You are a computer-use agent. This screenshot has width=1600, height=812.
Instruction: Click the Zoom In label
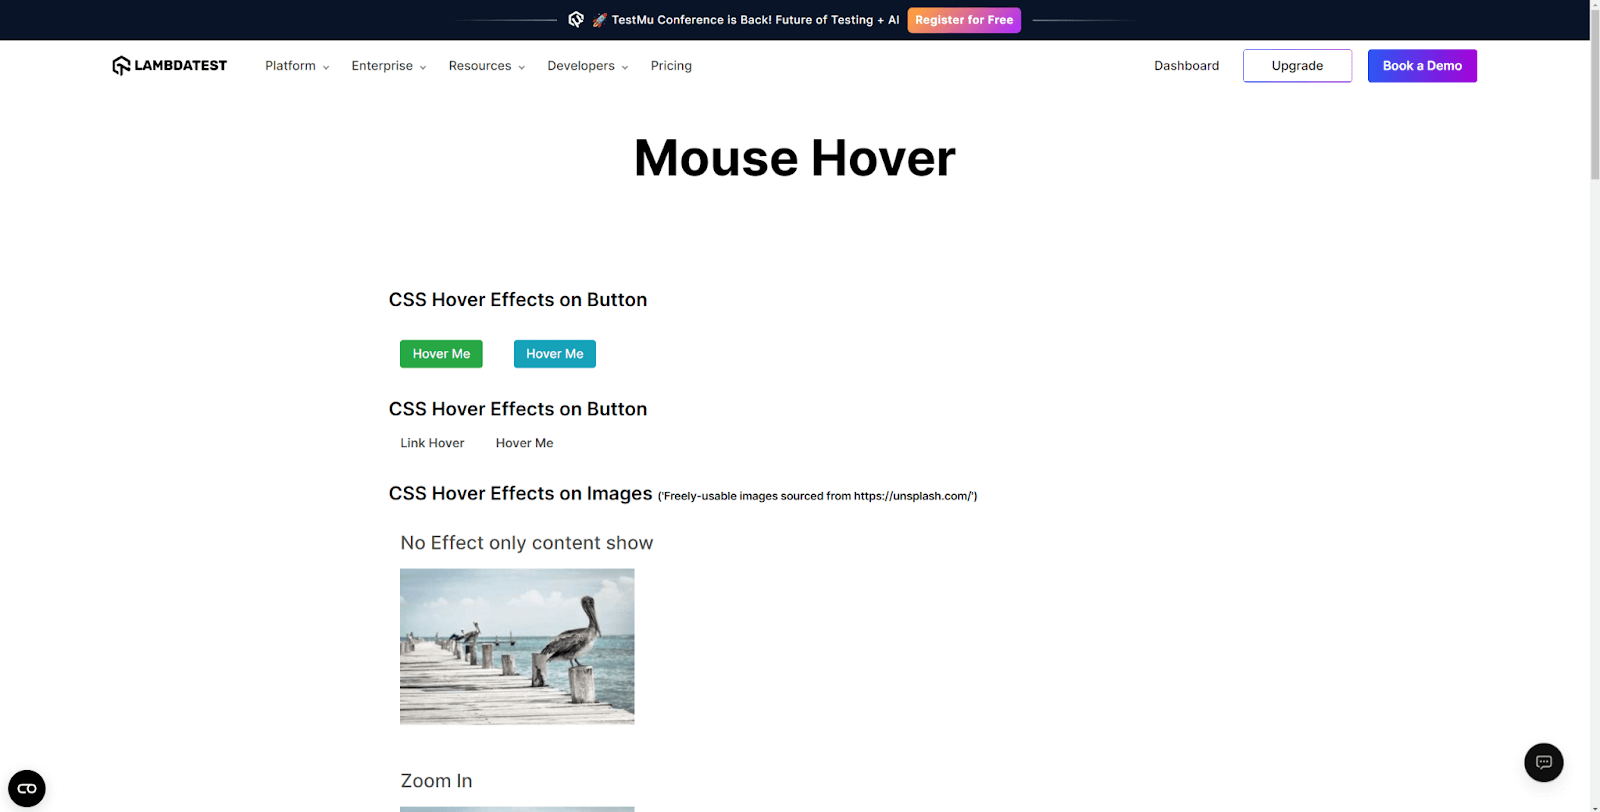click(x=436, y=781)
